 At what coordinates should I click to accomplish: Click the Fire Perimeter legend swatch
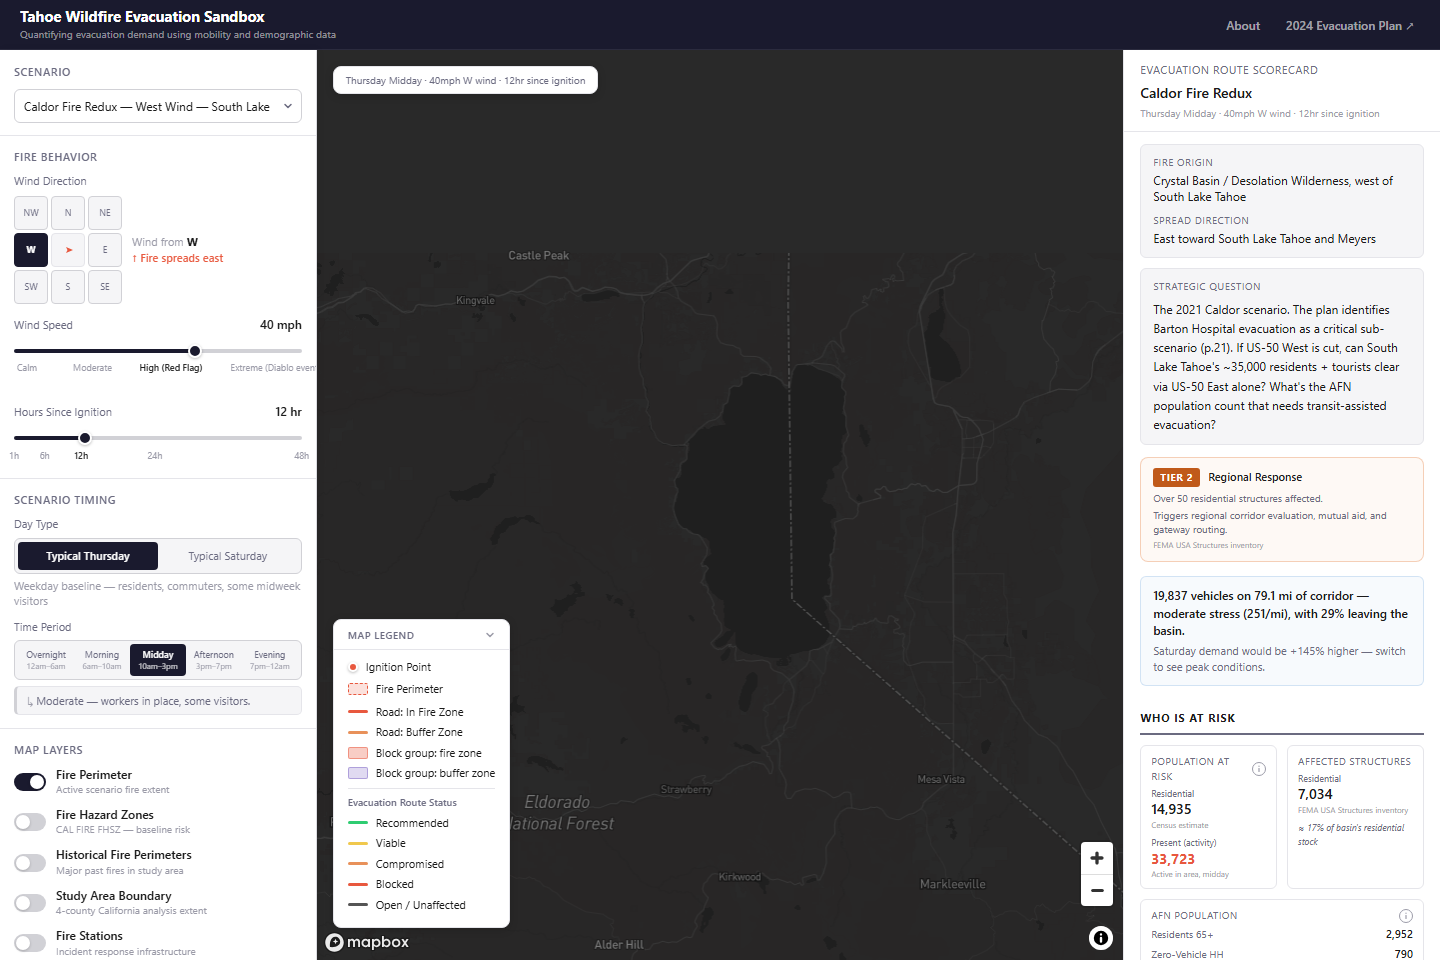[x=358, y=689]
